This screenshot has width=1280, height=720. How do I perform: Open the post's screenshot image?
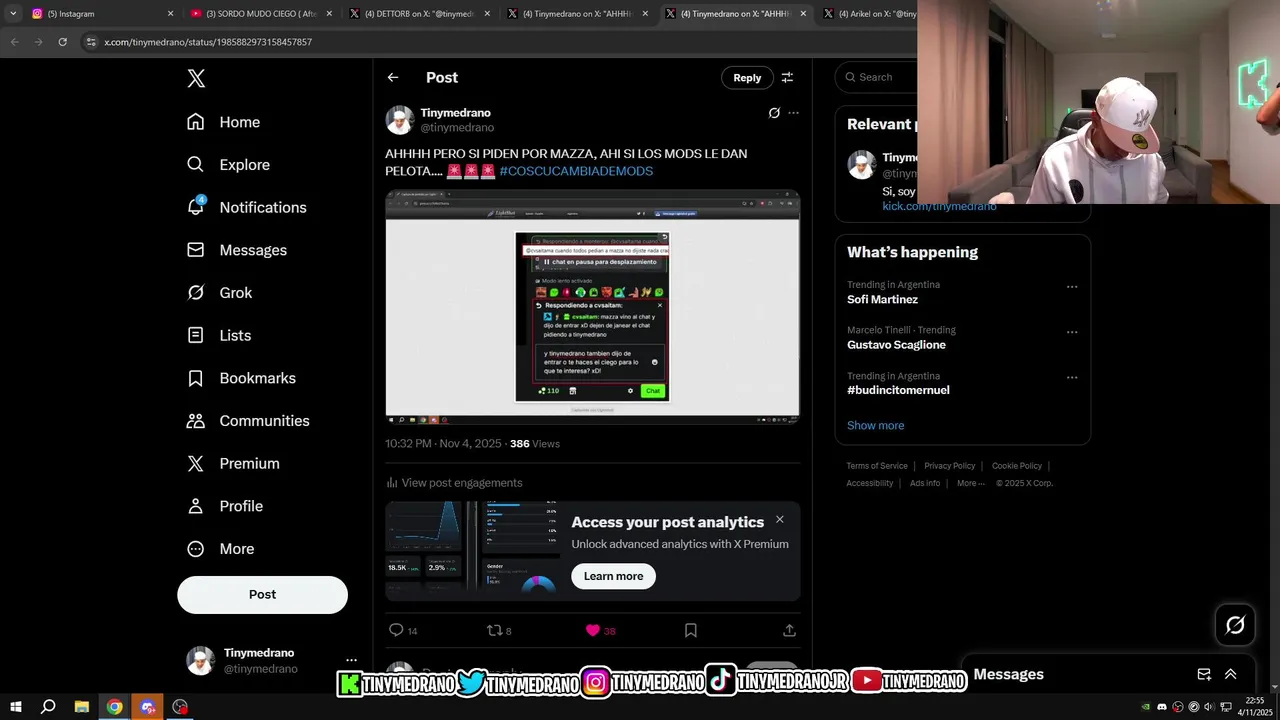click(592, 307)
